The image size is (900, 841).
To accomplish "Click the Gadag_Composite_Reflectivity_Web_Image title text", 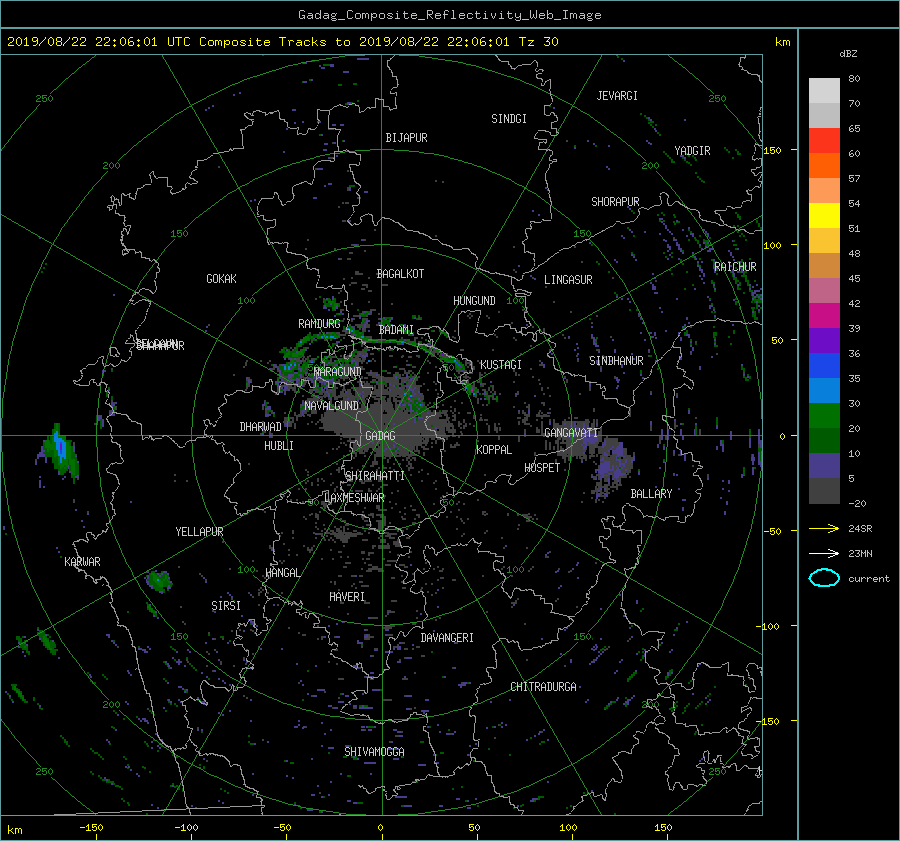I will pyautogui.click(x=449, y=15).
